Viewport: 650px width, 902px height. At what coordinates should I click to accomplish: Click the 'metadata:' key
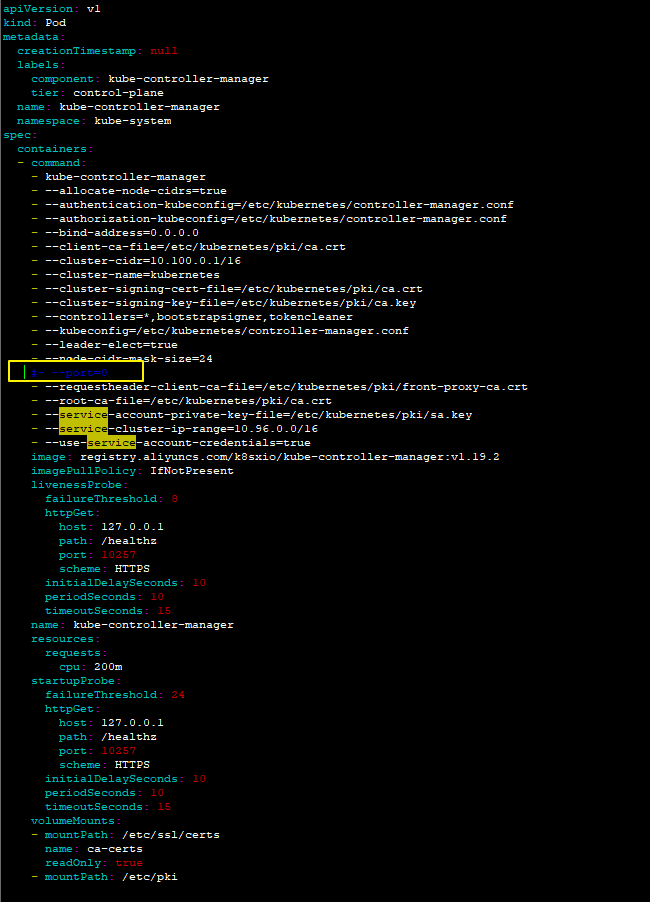point(34,37)
